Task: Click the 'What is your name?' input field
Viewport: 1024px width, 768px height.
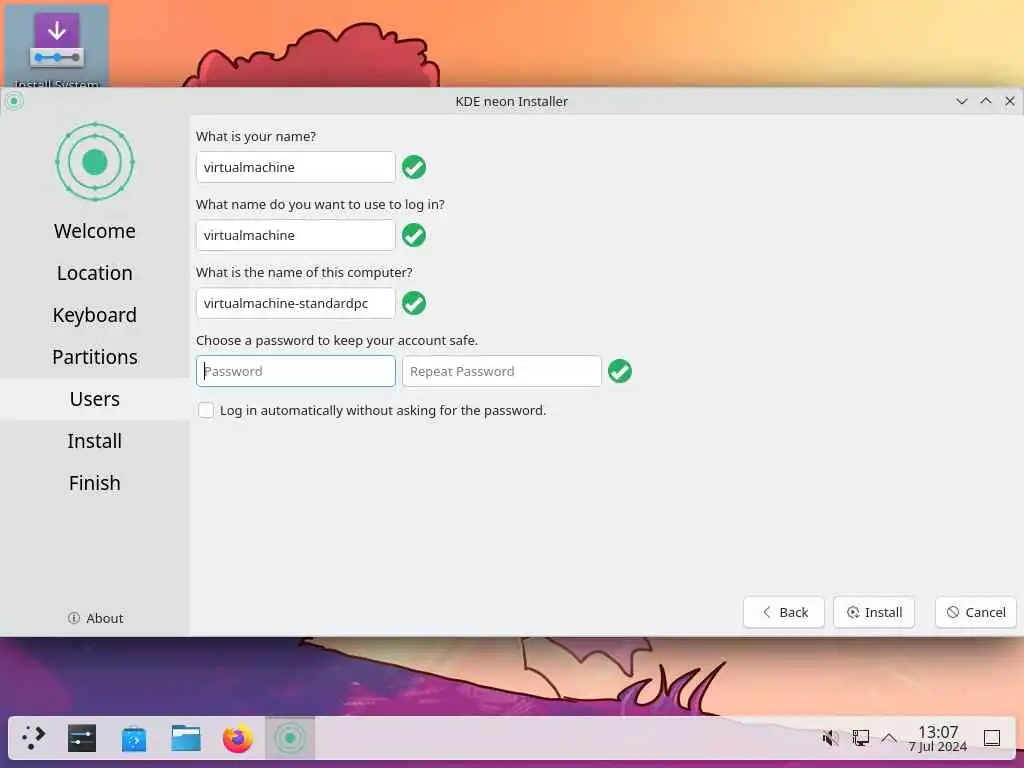Action: point(295,167)
